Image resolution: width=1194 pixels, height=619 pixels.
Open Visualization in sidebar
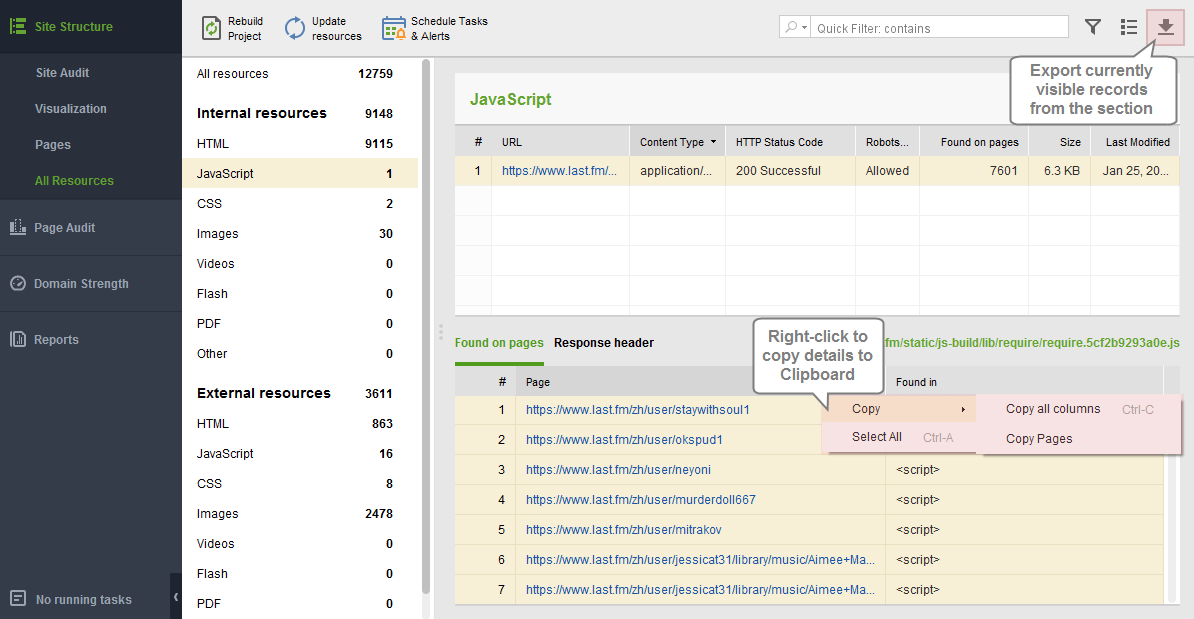pos(71,108)
